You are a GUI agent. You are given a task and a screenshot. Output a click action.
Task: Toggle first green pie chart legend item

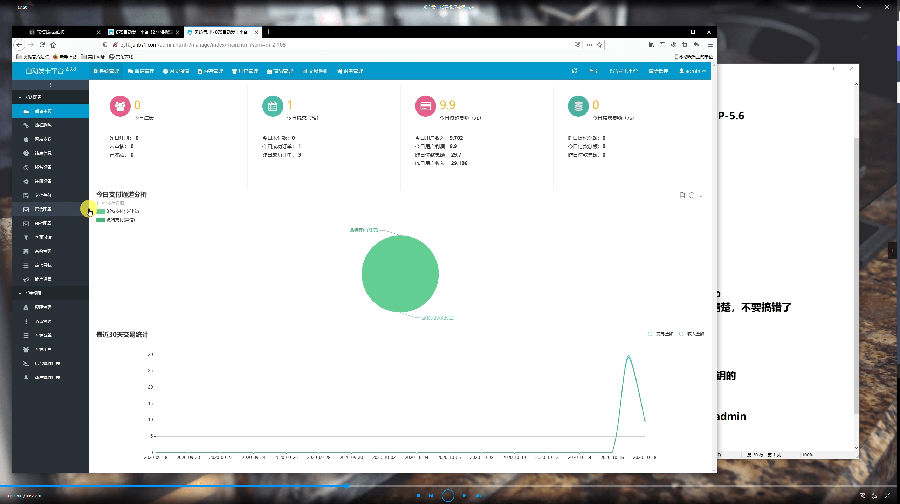100,211
